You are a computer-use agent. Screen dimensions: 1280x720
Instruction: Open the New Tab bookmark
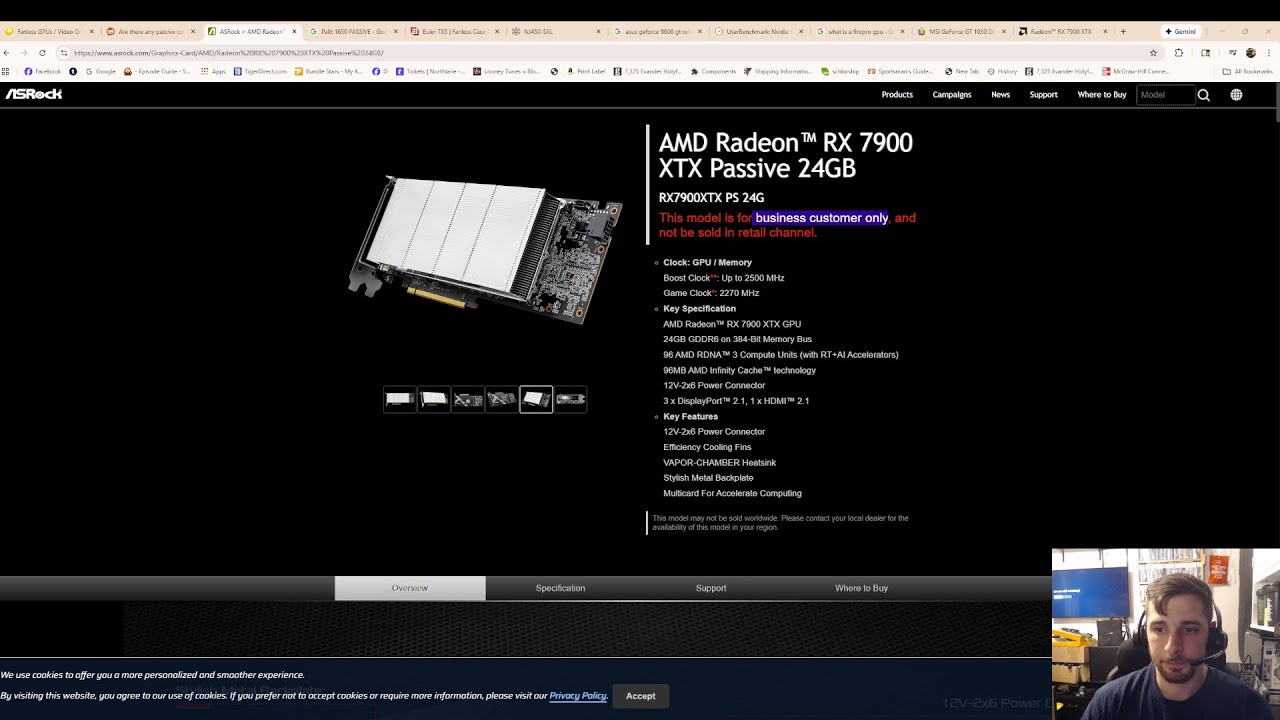pyautogui.click(x=961, y=71)
